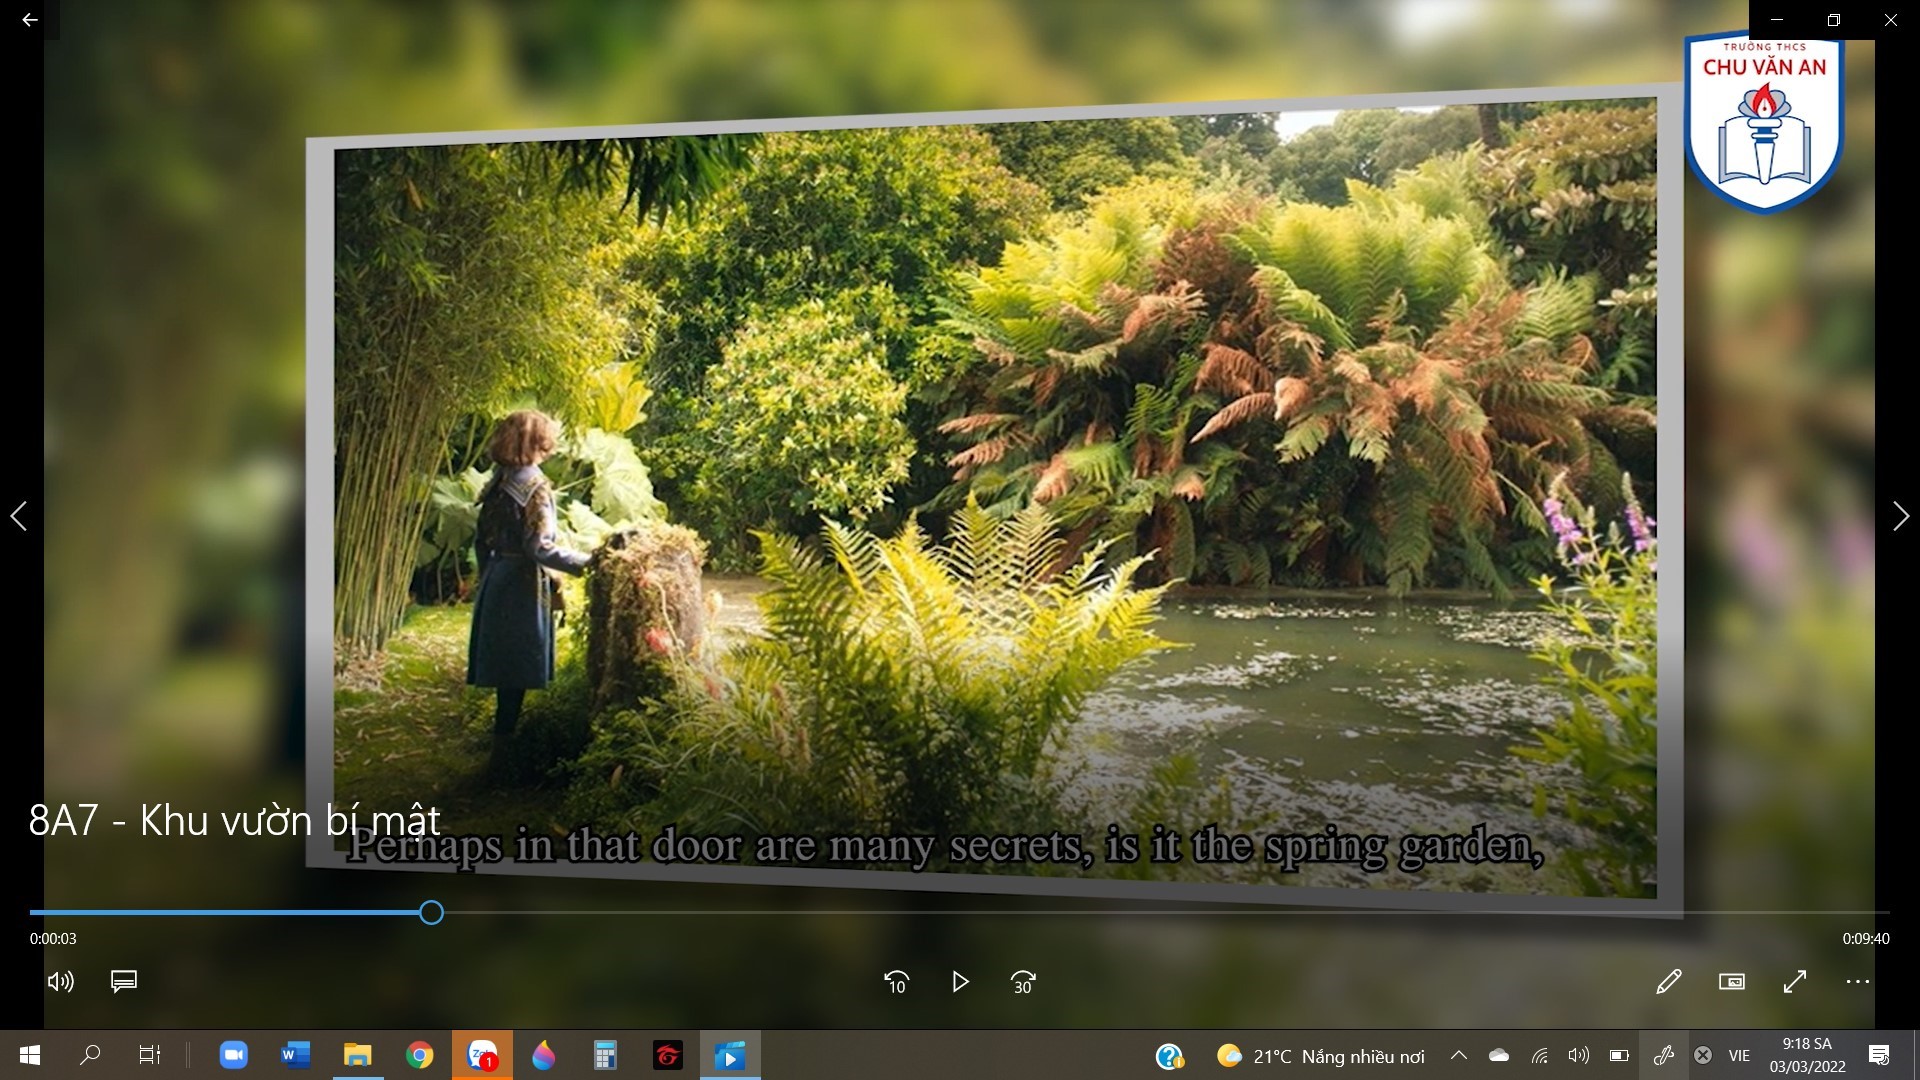
Task: Open the pencil edit options
Action: coord(1668,982)
